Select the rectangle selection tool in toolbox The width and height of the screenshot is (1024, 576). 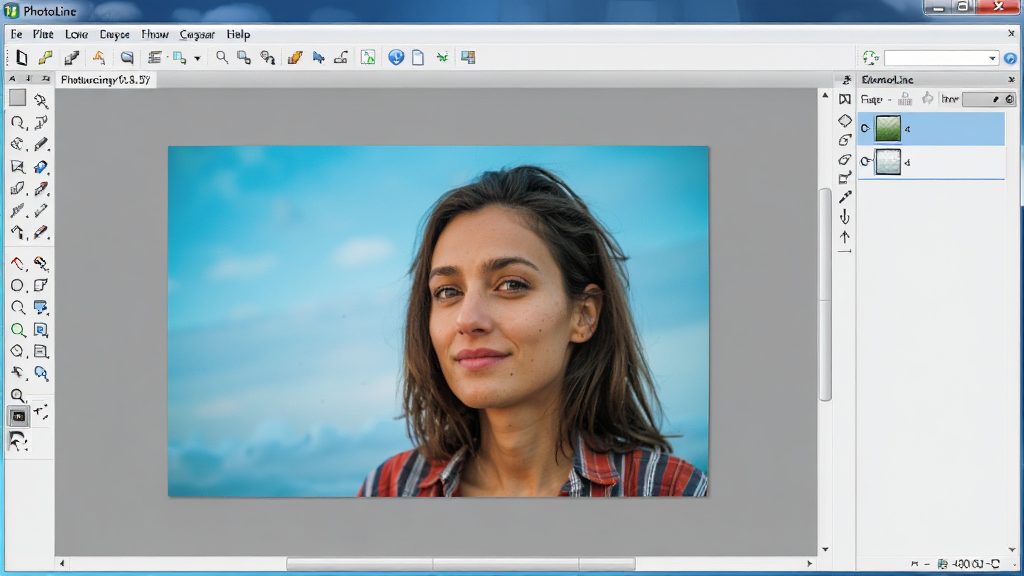point(18,98)
